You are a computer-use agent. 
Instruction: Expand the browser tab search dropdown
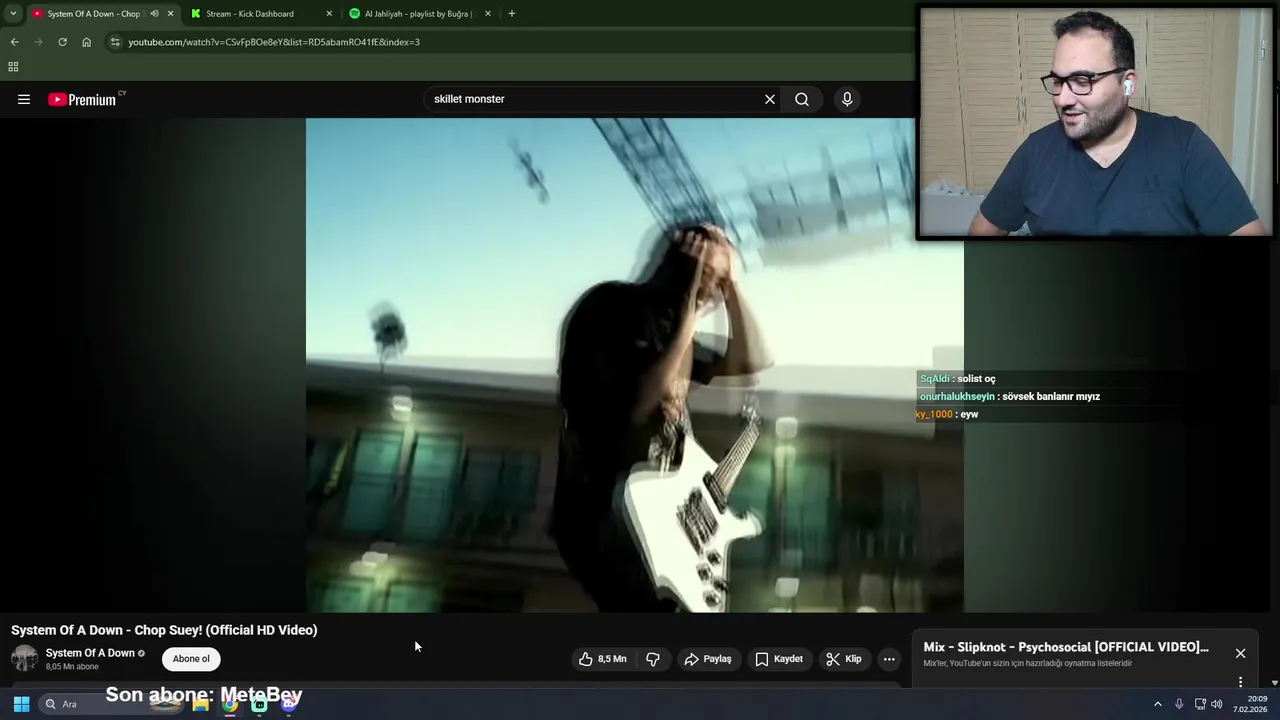[x=12, y=14]
